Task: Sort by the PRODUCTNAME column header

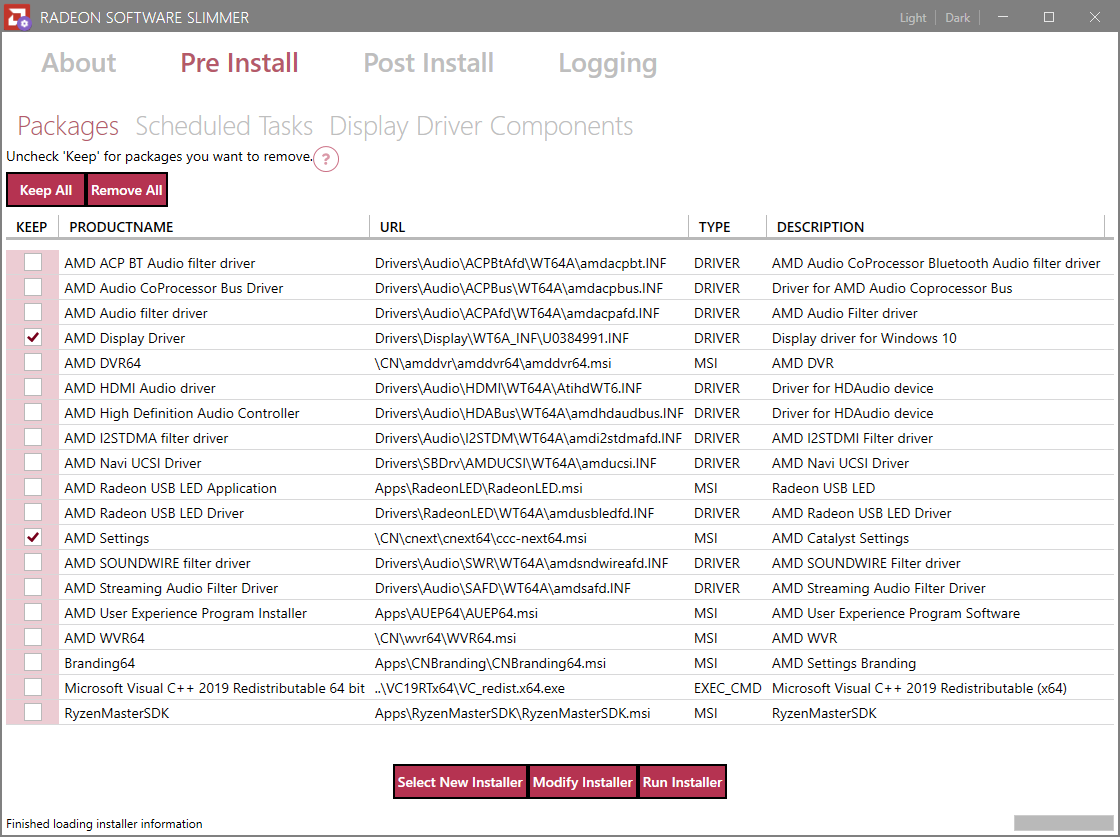Action: (x=214, y=227)
